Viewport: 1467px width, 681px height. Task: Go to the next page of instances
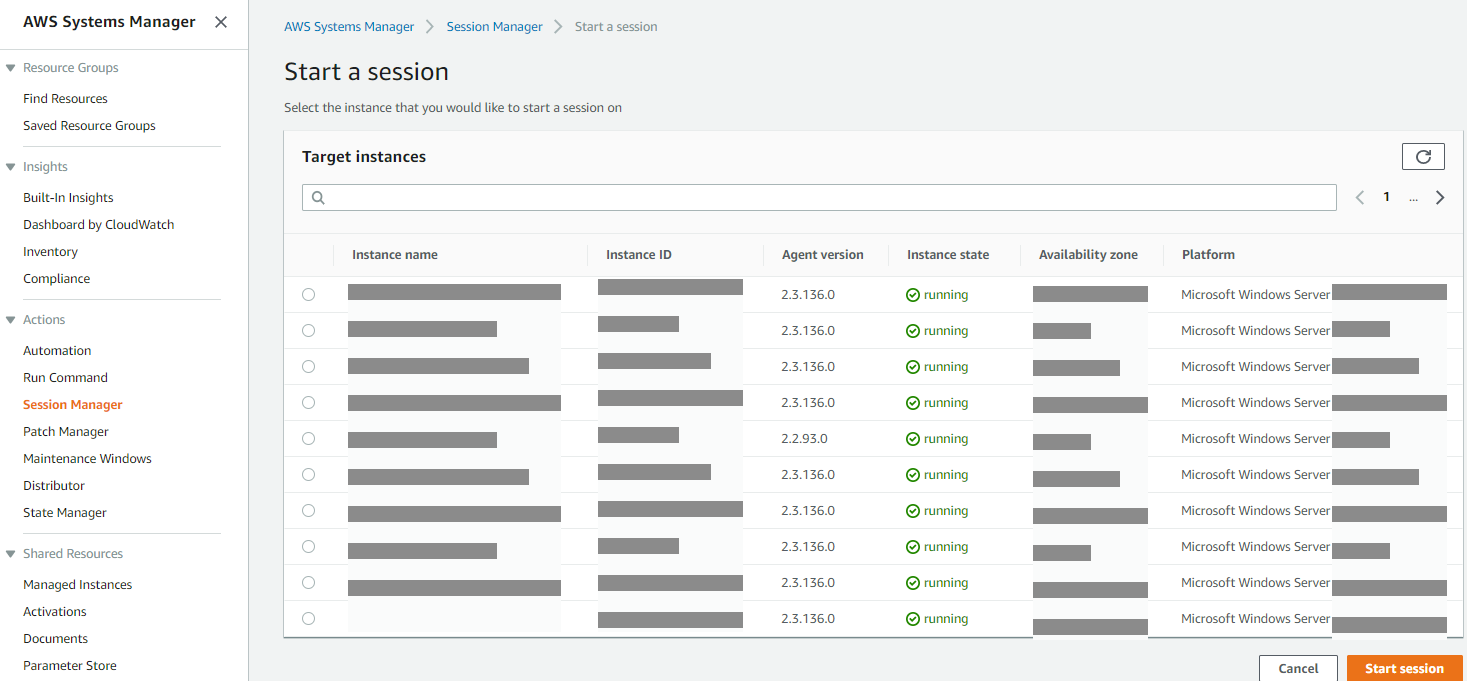pos(1440,197)
